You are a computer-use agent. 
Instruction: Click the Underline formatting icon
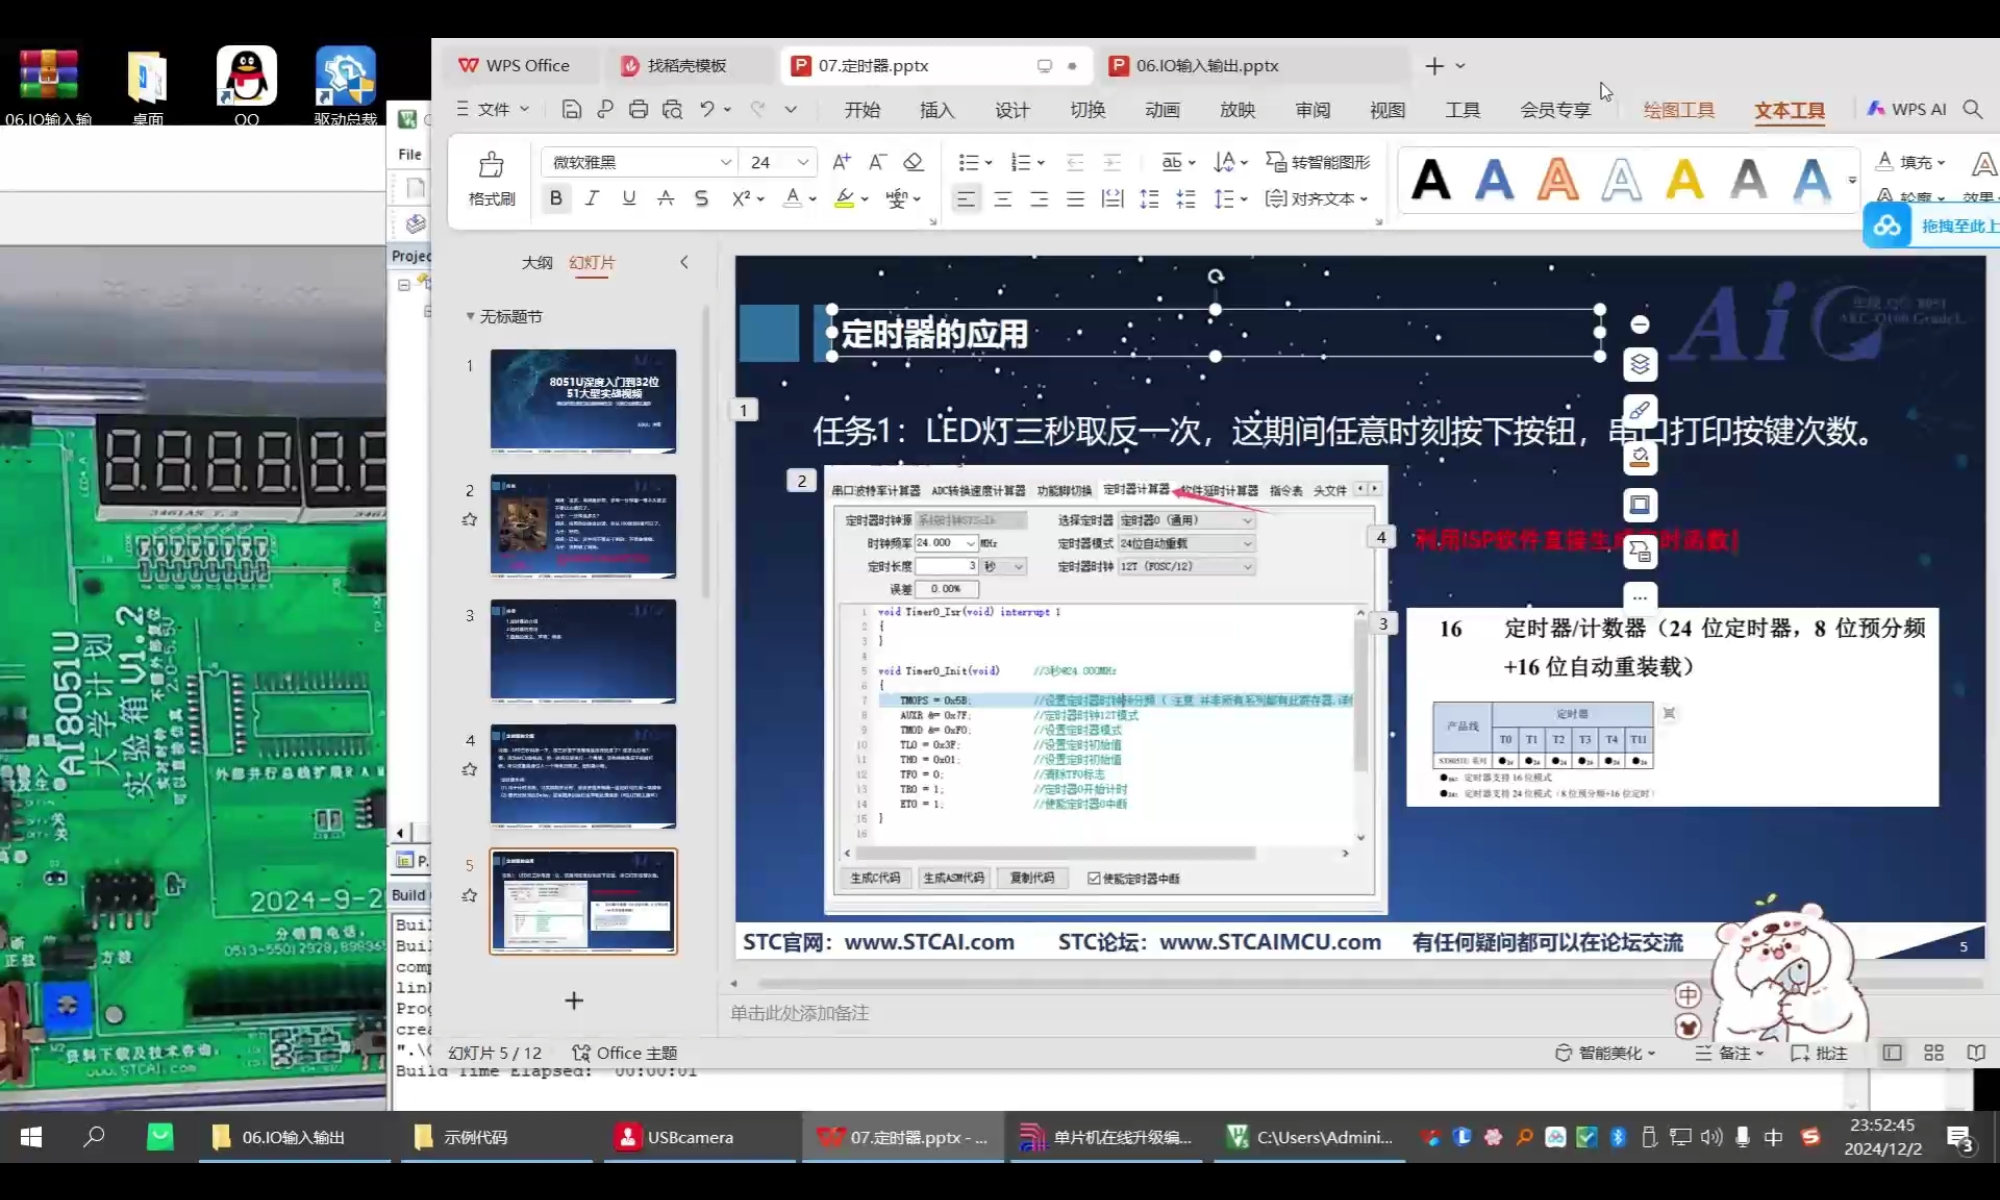[629, 198]
